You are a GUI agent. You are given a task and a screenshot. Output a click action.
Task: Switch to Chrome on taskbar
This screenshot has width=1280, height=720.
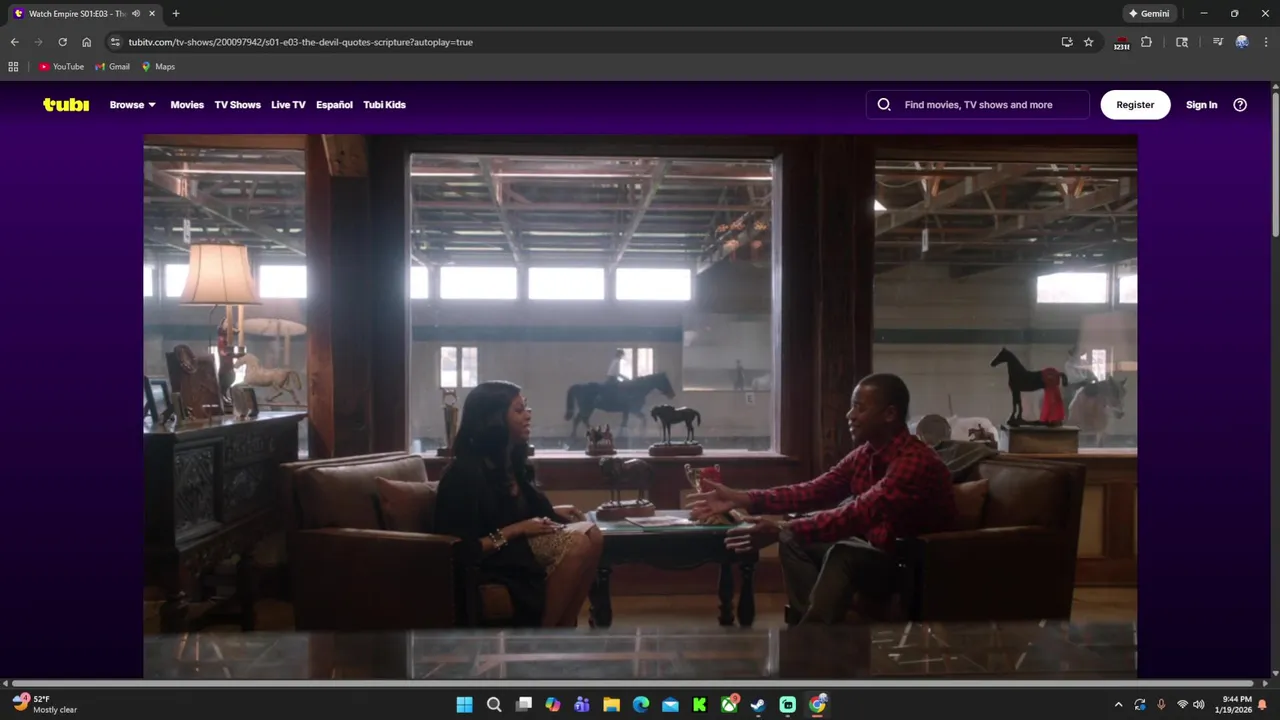(x=817, y=704)
